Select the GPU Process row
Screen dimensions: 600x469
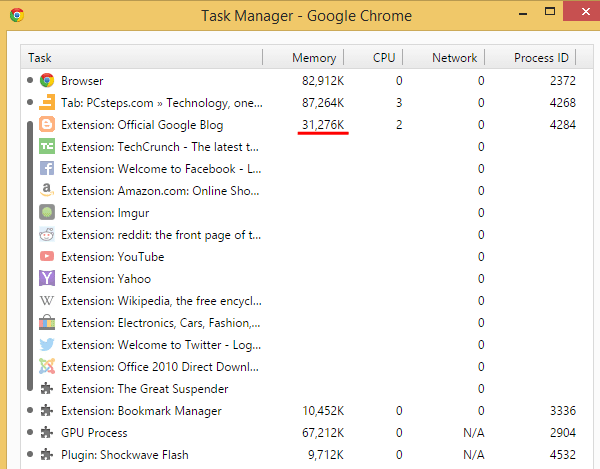point(306,433)
